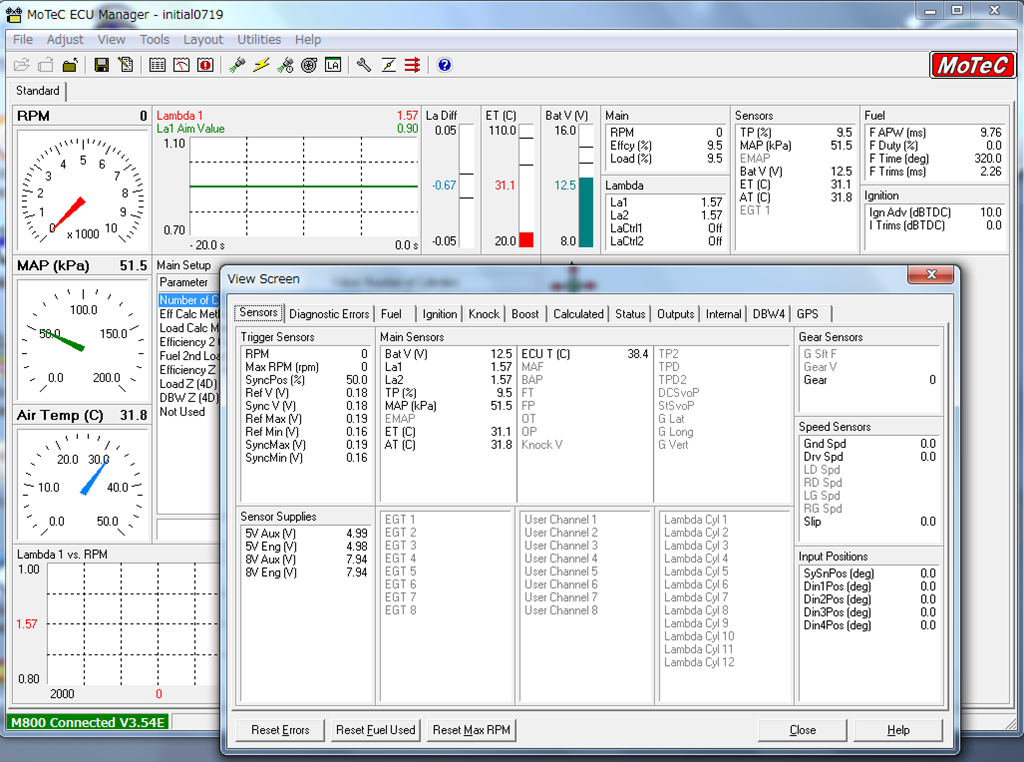Switch to the GPS tab
The image size is (1024, 762).
810,314
